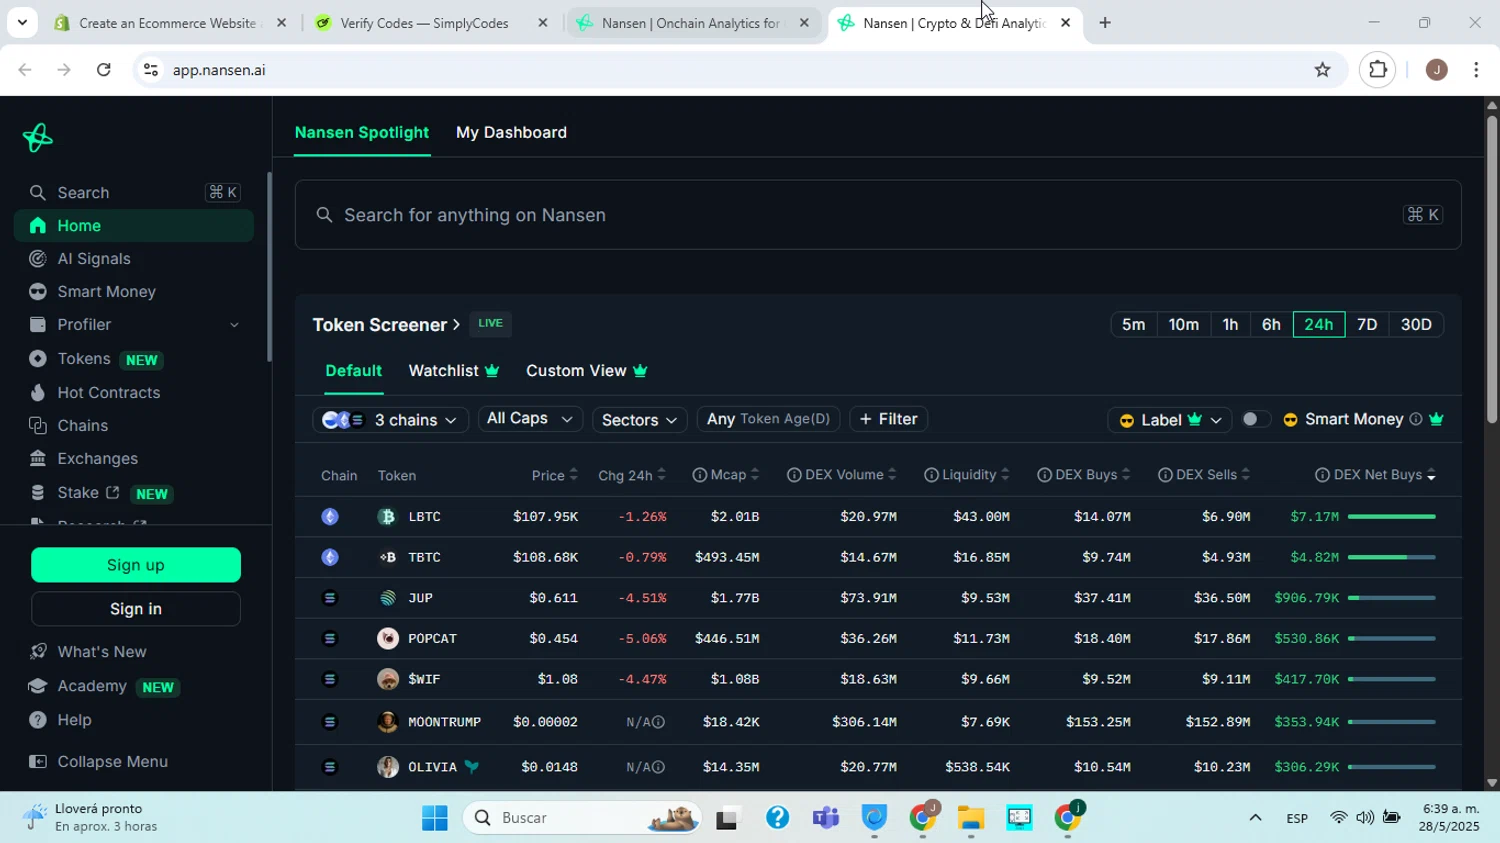Open the Exchanges sidebar page

click(x=133, y=459)
